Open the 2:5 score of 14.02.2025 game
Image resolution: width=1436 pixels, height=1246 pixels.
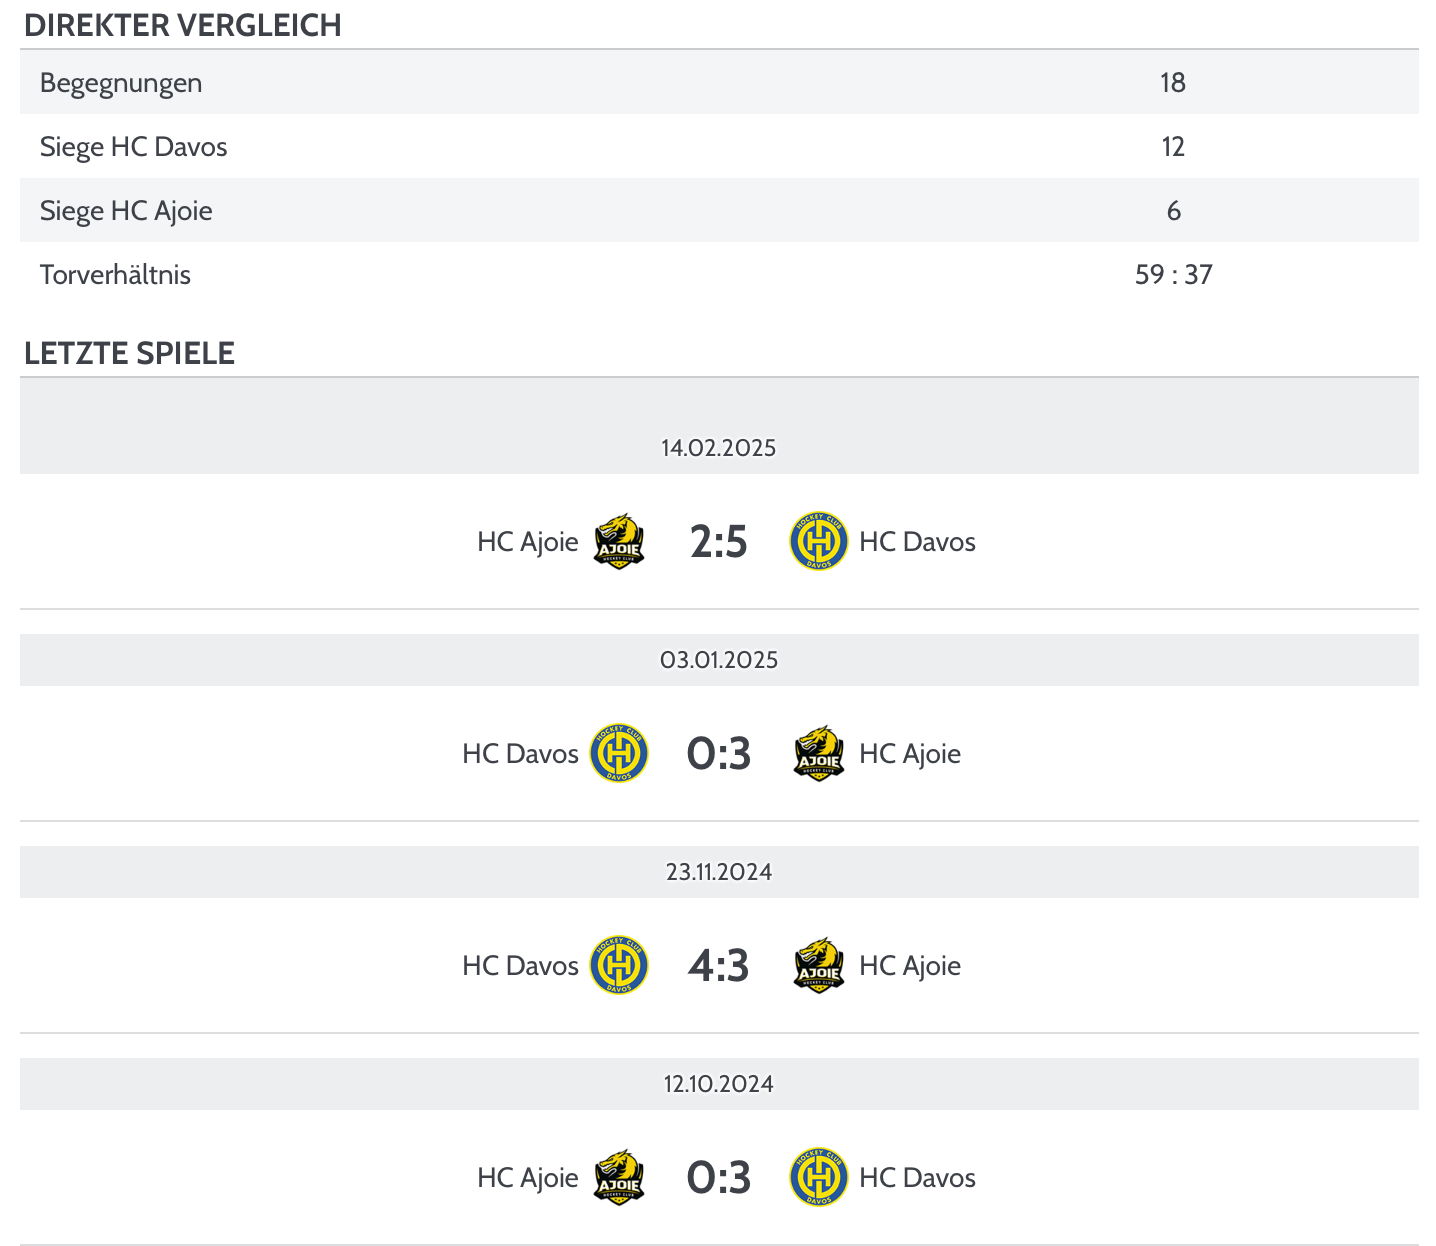click(719, 542)
